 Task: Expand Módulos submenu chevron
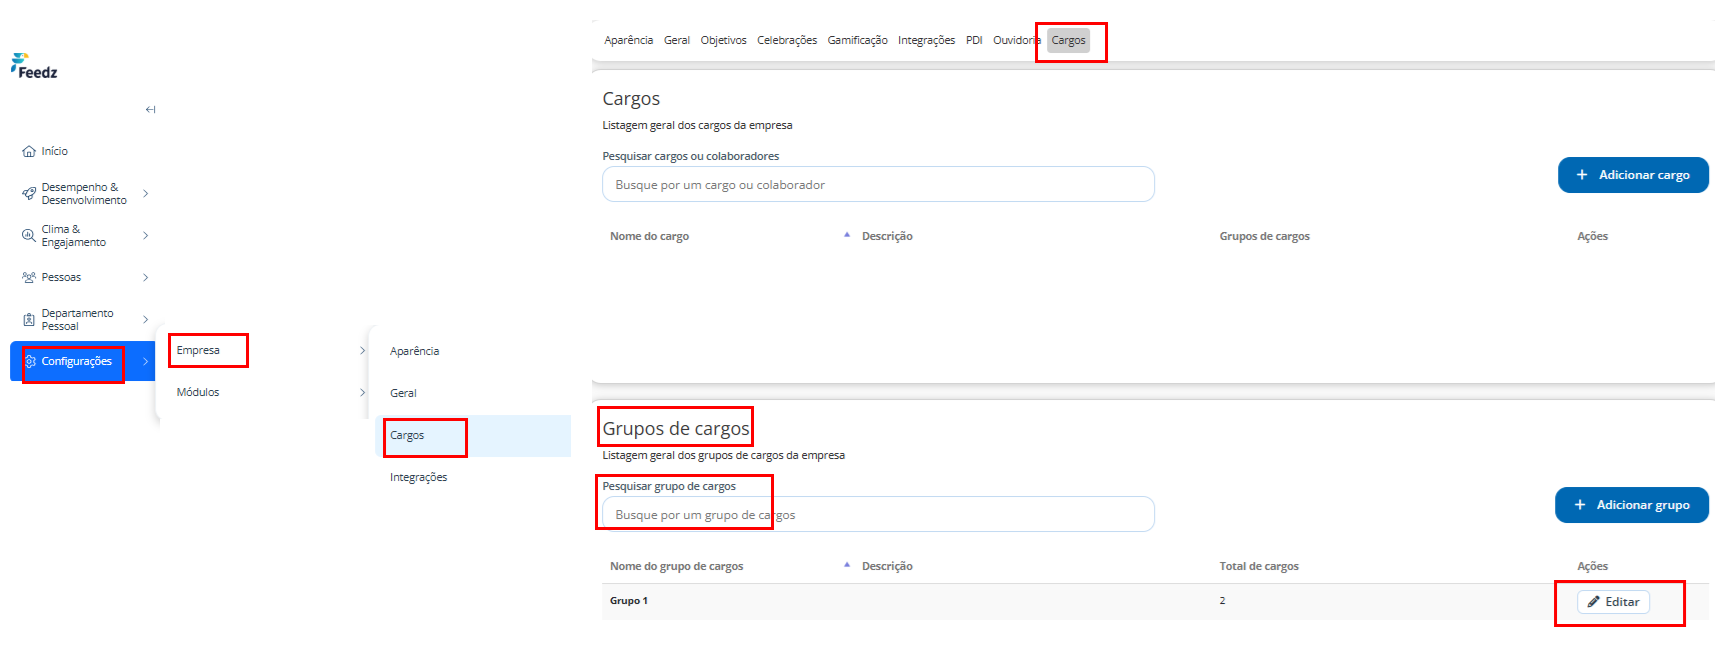pos(362,392)
